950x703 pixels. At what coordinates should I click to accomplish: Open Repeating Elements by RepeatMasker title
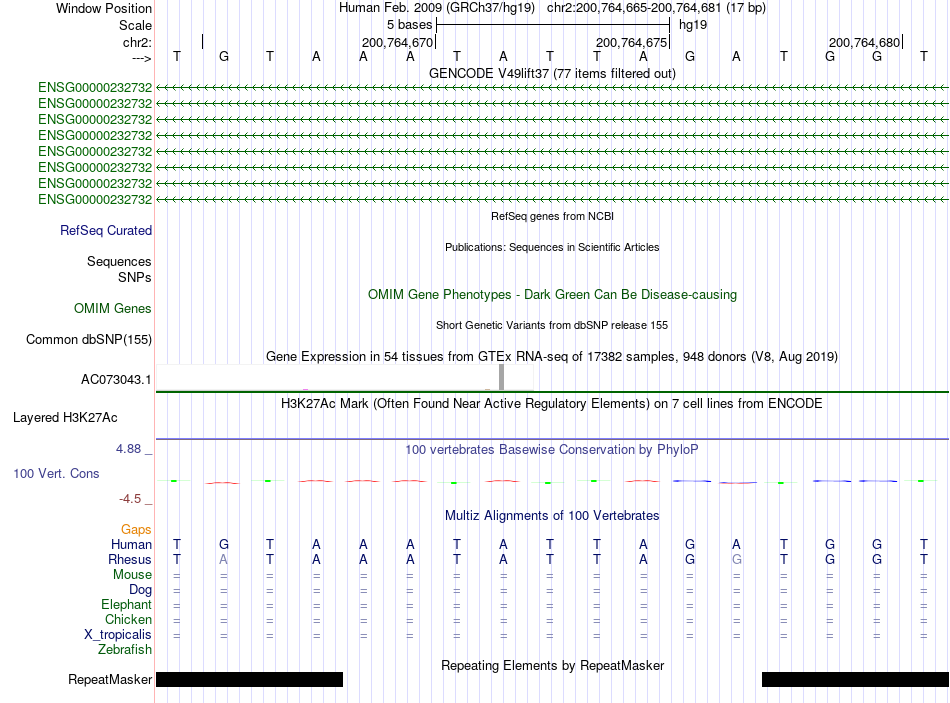[x=552, y=665]
